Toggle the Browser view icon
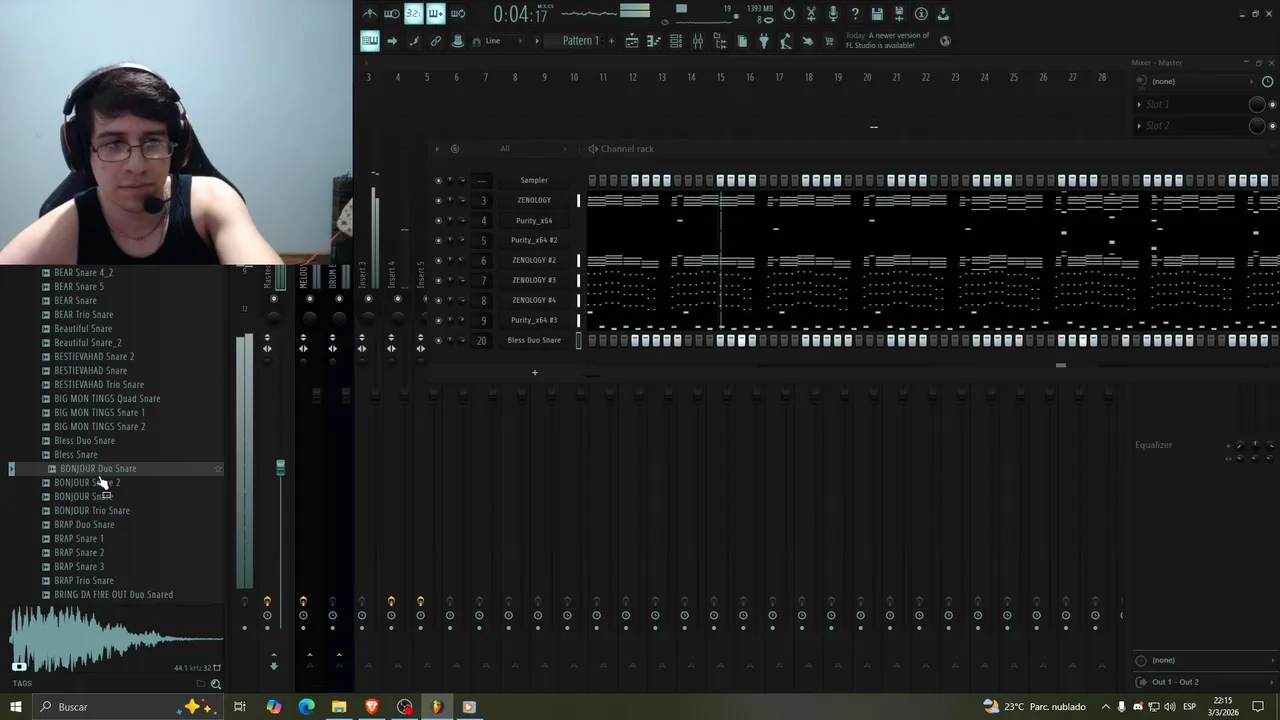The height and width of the screenshot is (720, 1280). pyautogui.click(x=720, y=41)
